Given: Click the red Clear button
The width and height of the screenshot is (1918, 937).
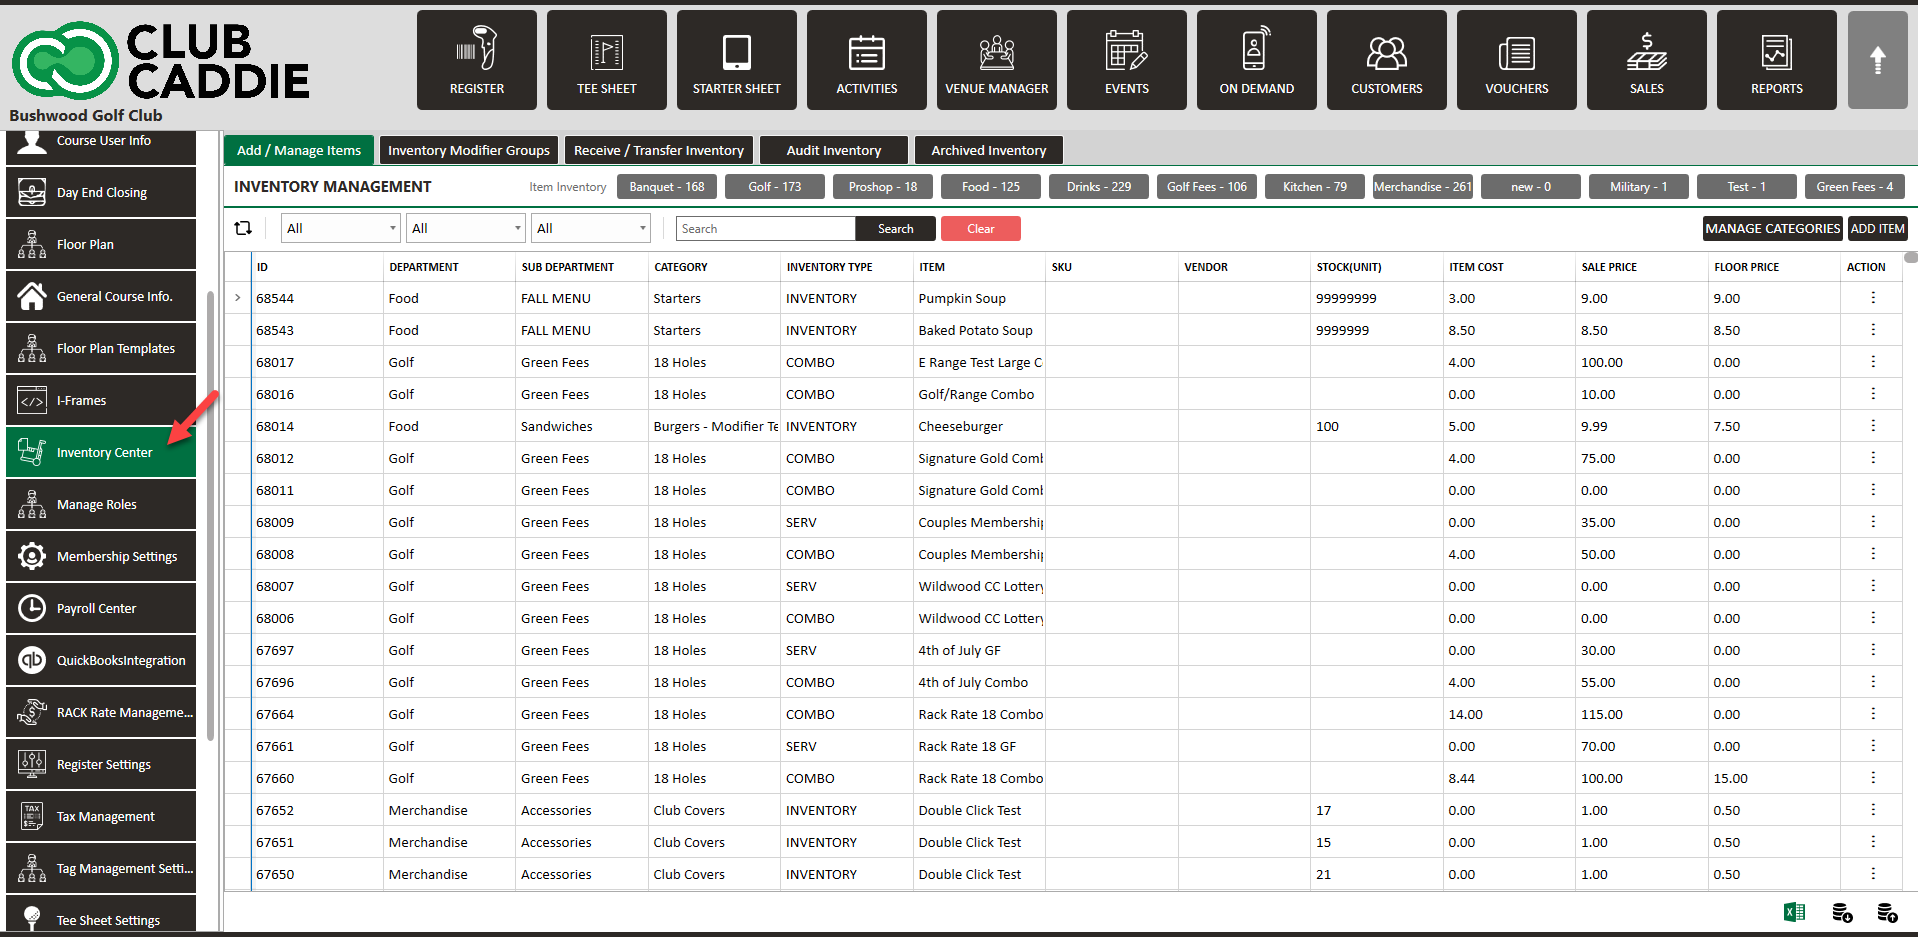Looking at the screenshot, I should point(980,229).
